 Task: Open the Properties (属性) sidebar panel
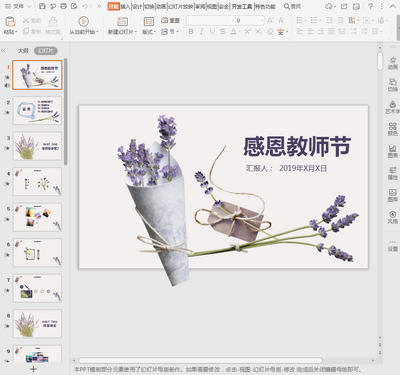[x=393, y=173]
